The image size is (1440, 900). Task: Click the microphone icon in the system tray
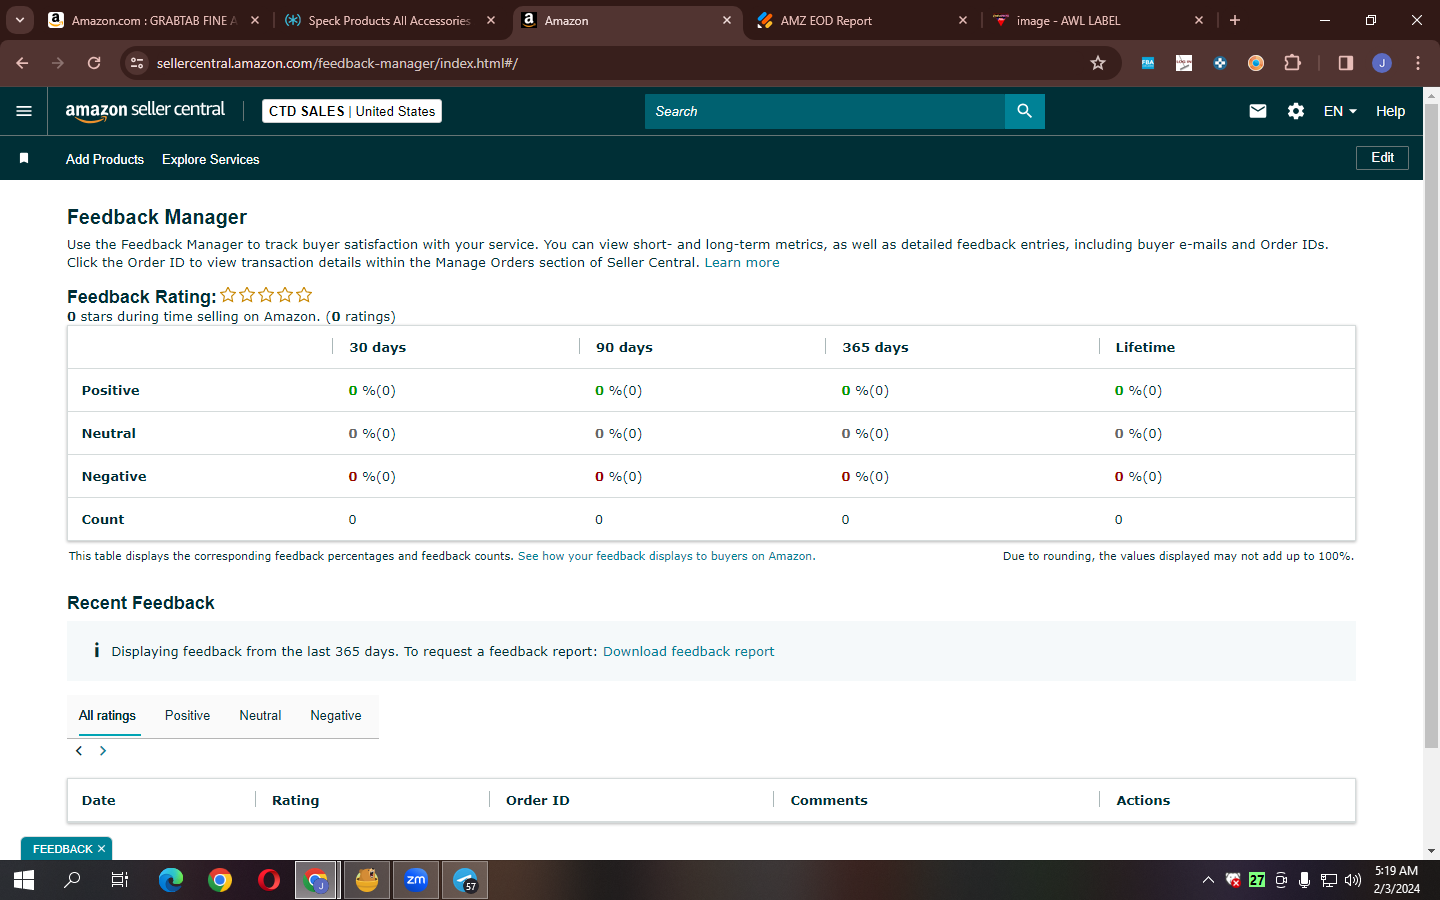point(1305,880)
